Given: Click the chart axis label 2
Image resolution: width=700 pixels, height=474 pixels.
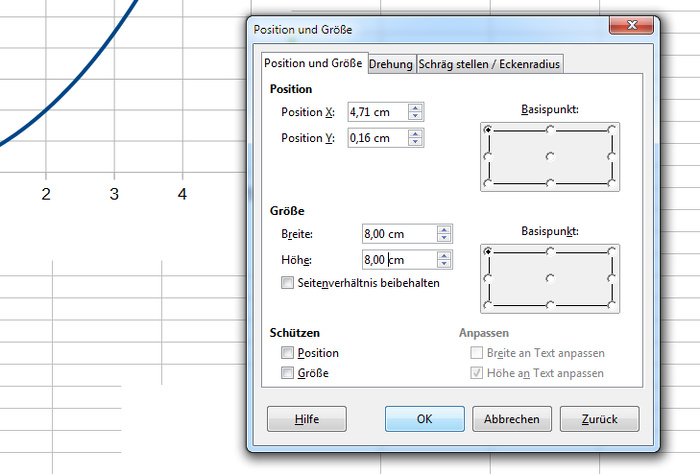Looking at the screenshot, I should click(46, 194).
